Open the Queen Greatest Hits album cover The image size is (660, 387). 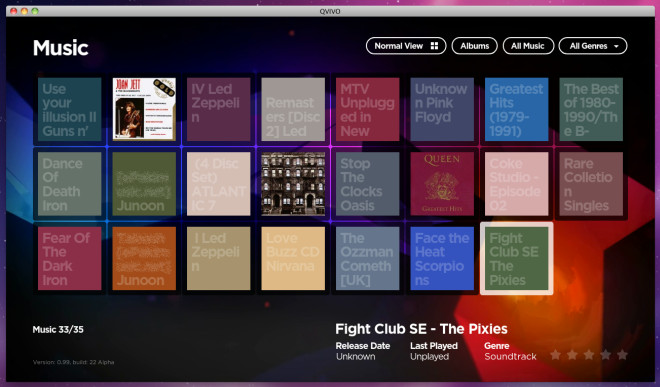(x=442, y=184)
